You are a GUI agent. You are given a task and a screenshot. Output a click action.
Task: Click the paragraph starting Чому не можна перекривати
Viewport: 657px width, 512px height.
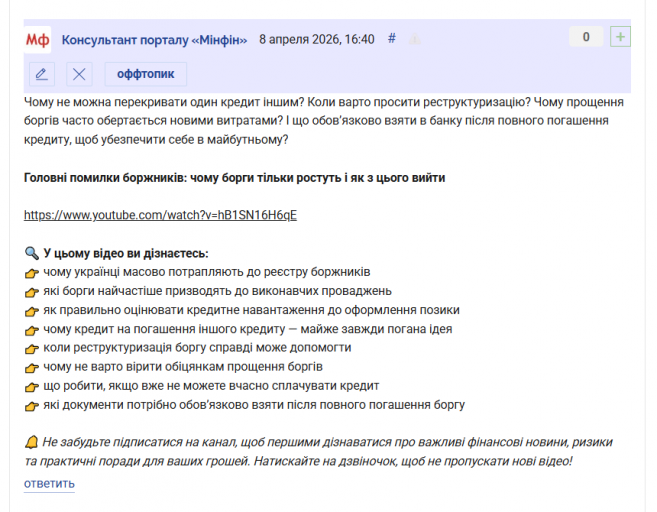pos(324,121)
